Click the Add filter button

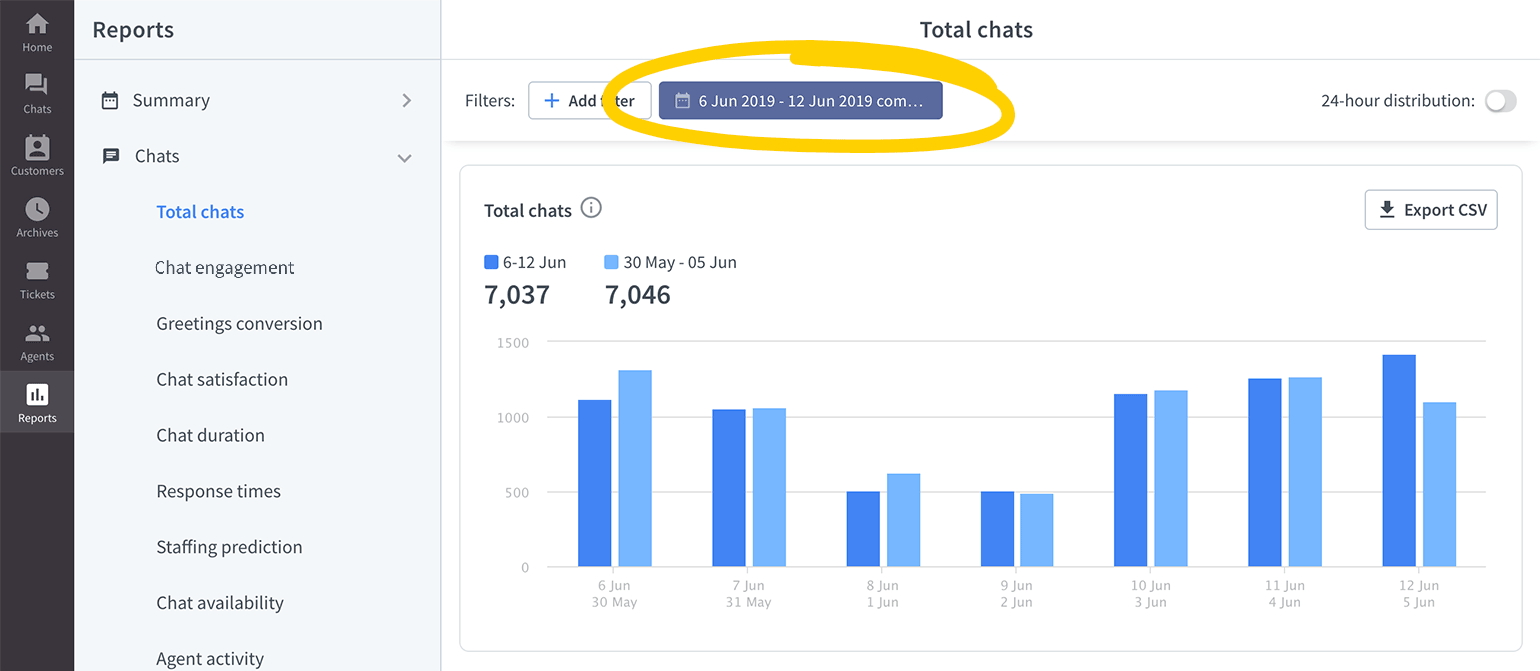[x=590, y=101]
